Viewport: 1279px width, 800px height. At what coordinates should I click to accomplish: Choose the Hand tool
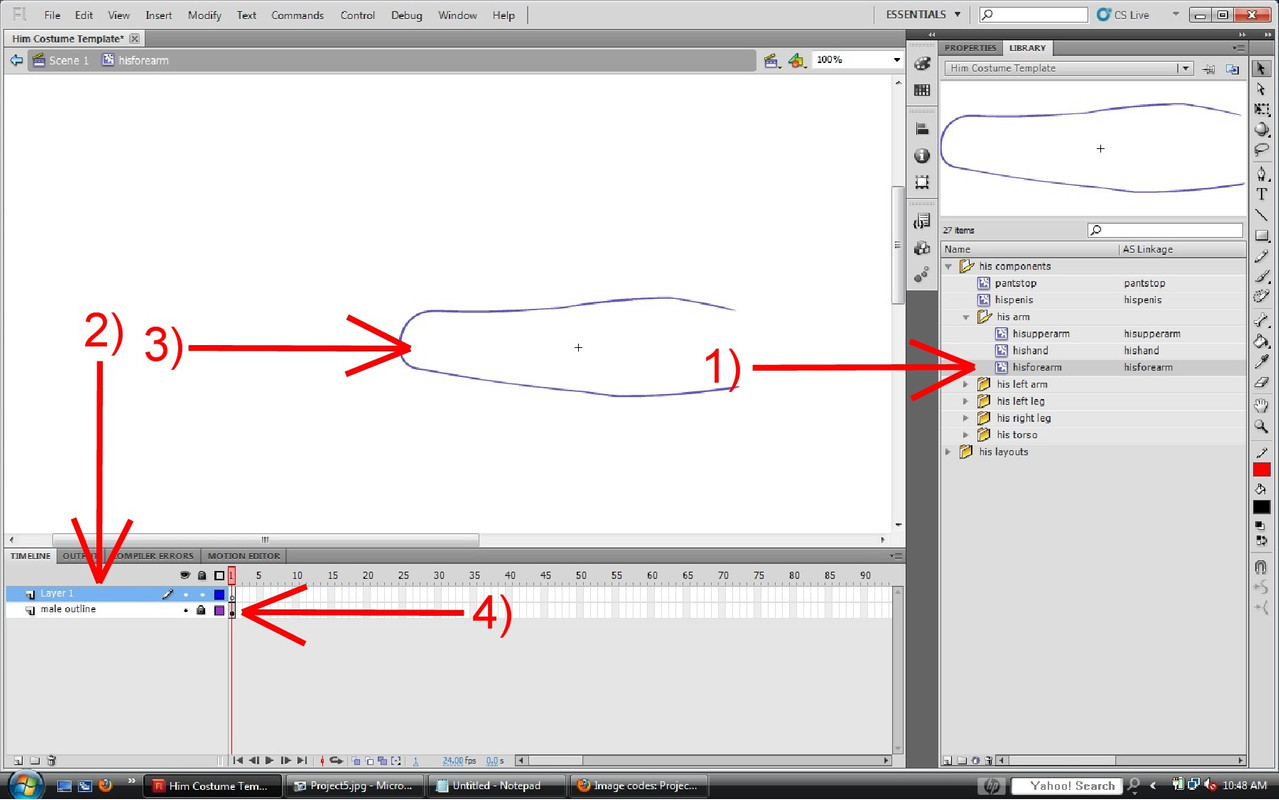[1261, 405]
